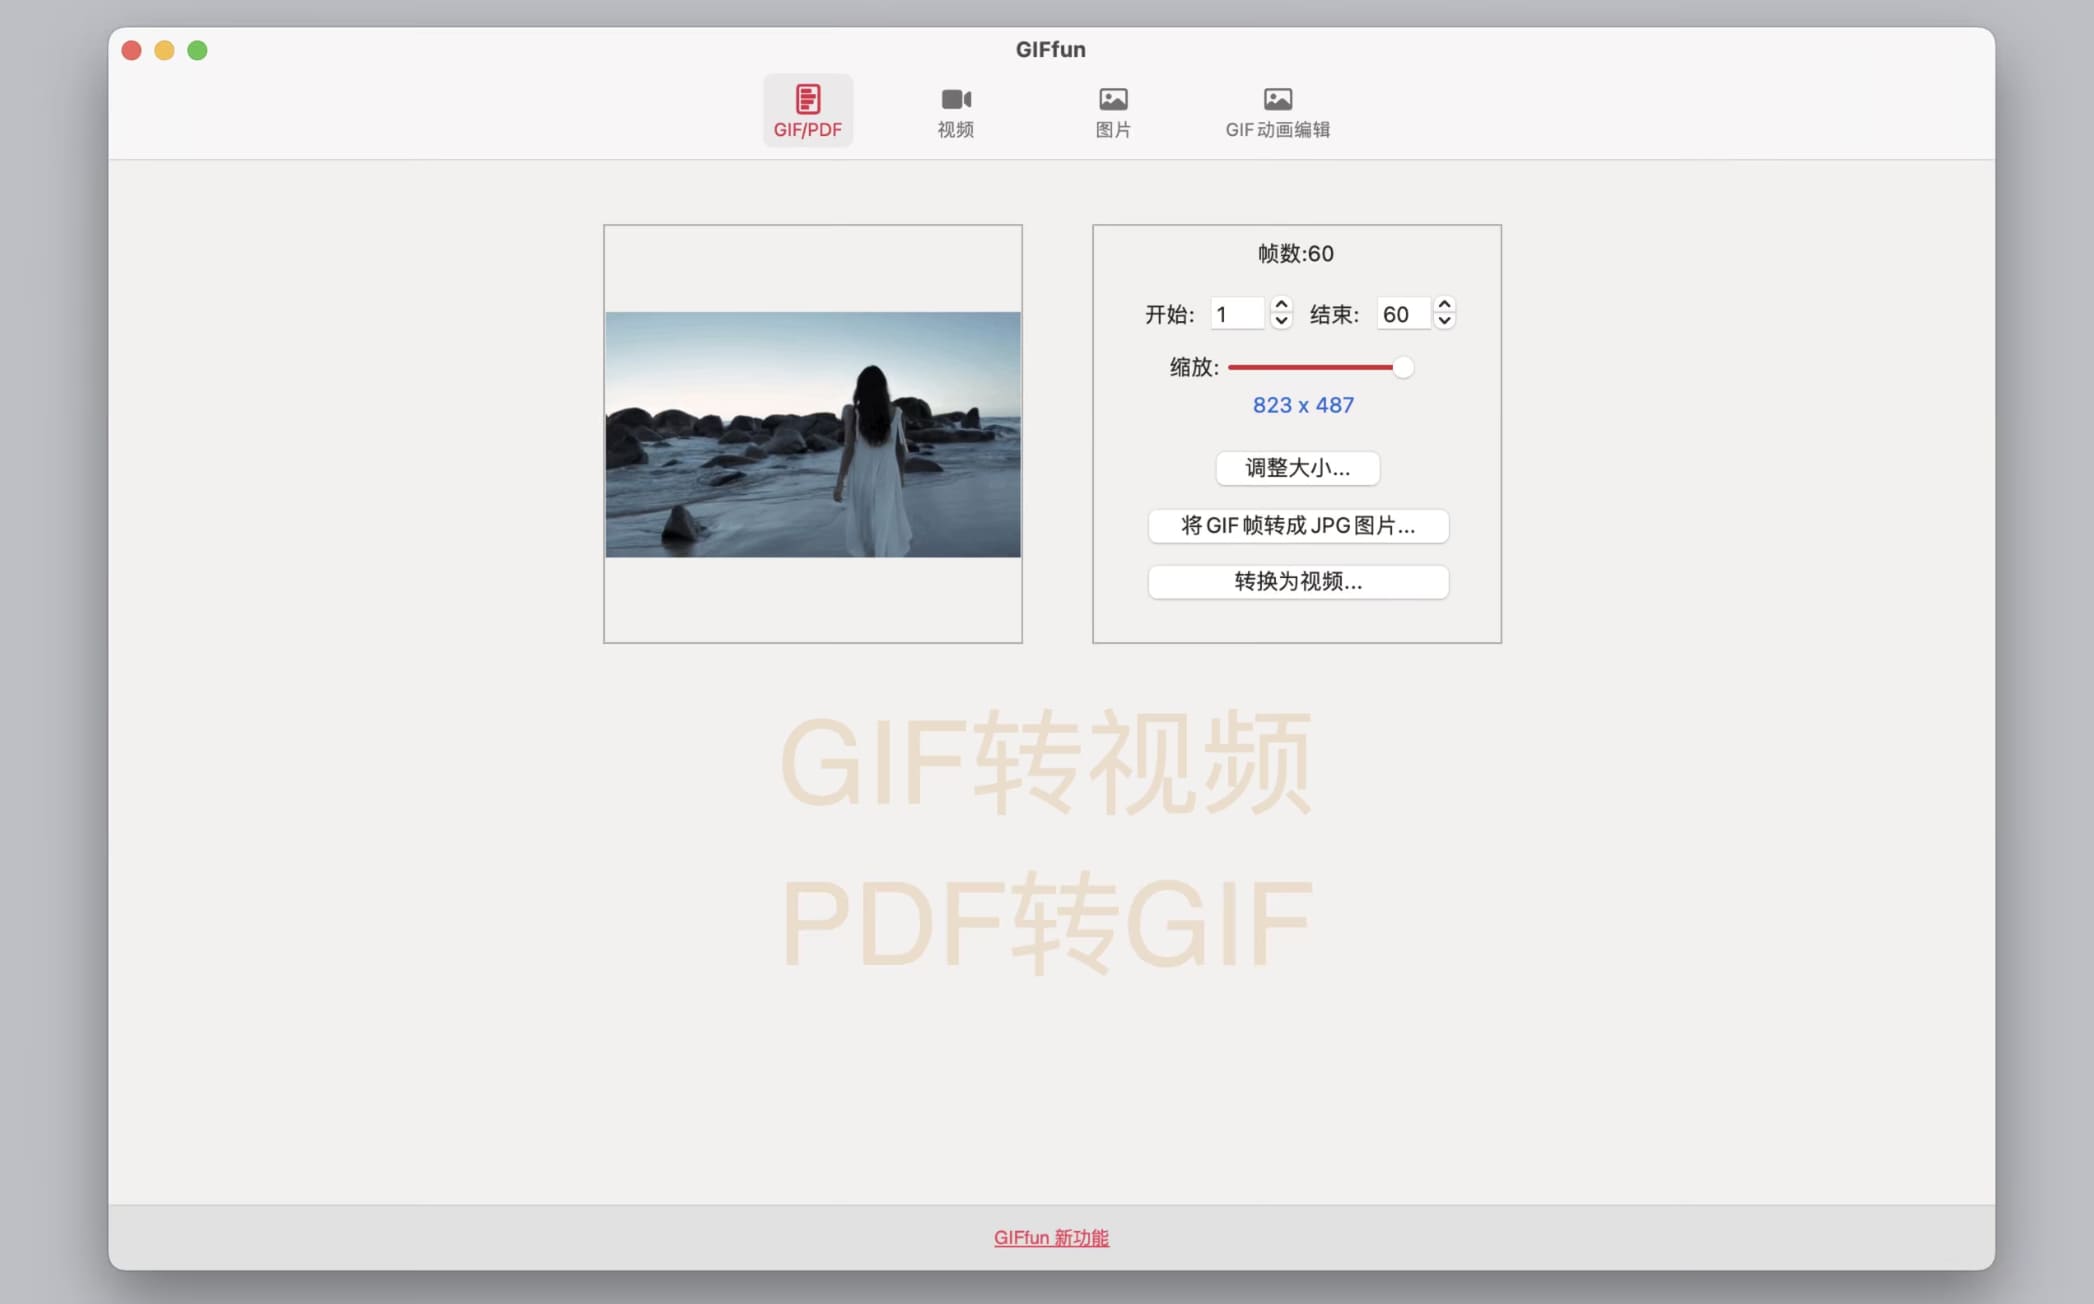Click the 结束 frame number field
Image resolution: width=2094 pixels, height=1304 pixels.
(x=1402, y=314)
